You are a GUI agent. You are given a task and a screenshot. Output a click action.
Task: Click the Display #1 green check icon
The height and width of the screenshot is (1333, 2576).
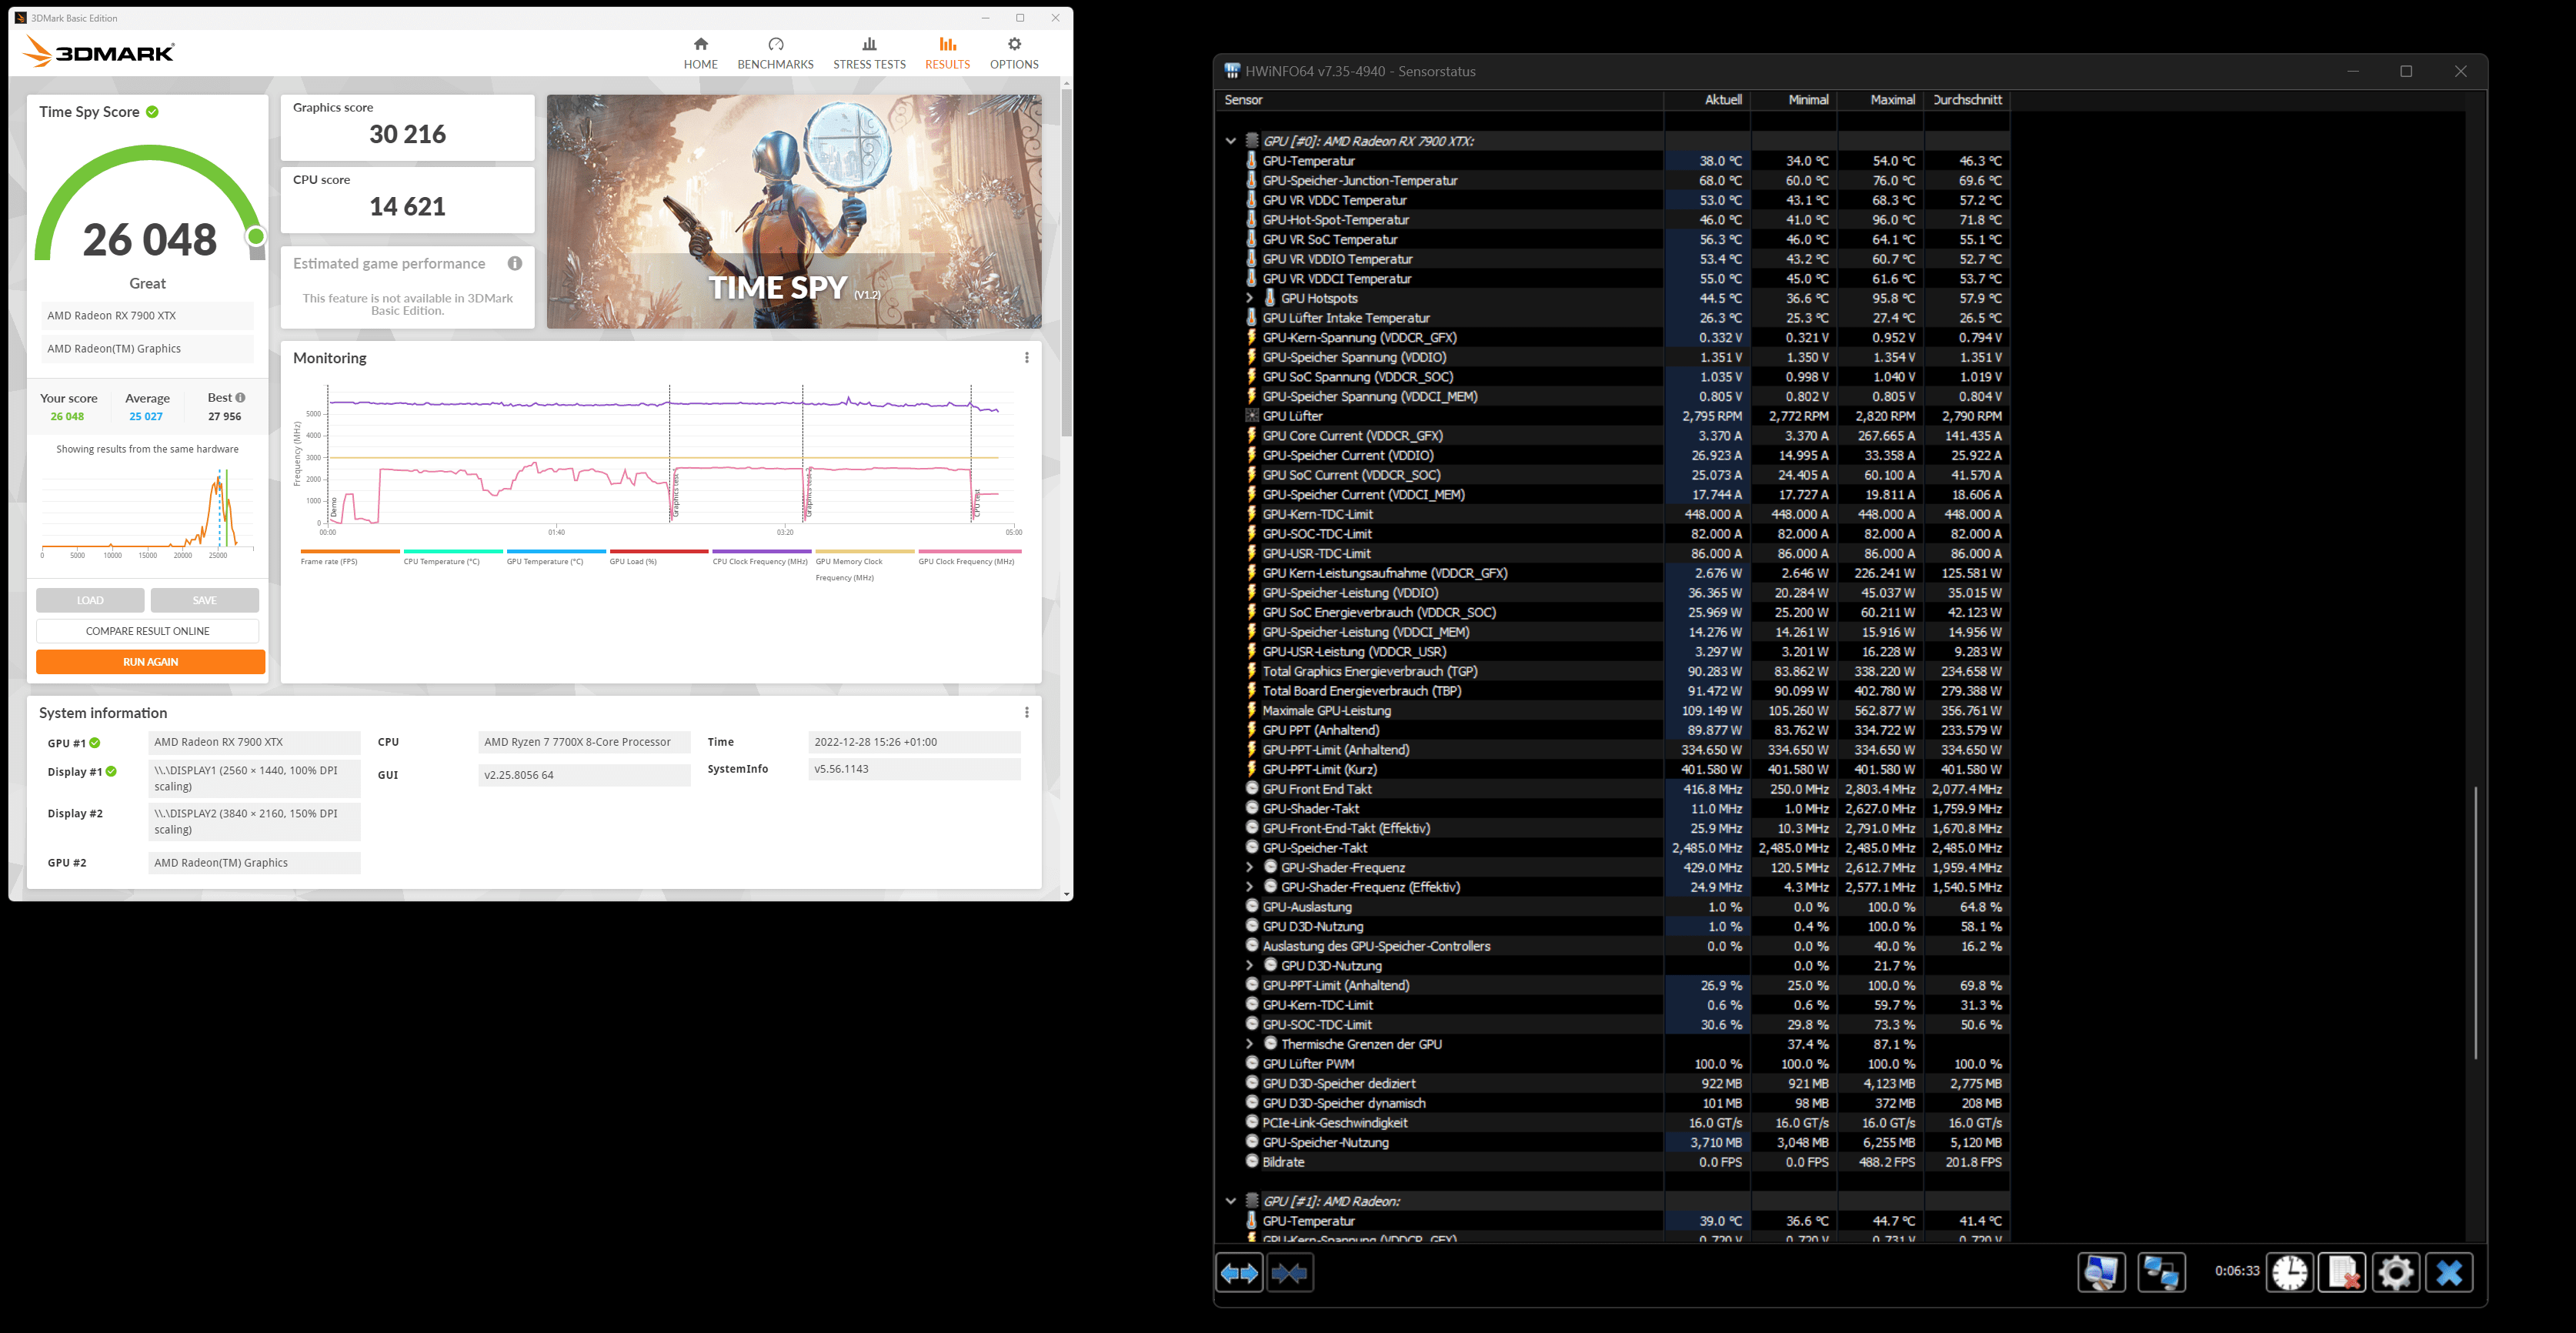(111, 772)
